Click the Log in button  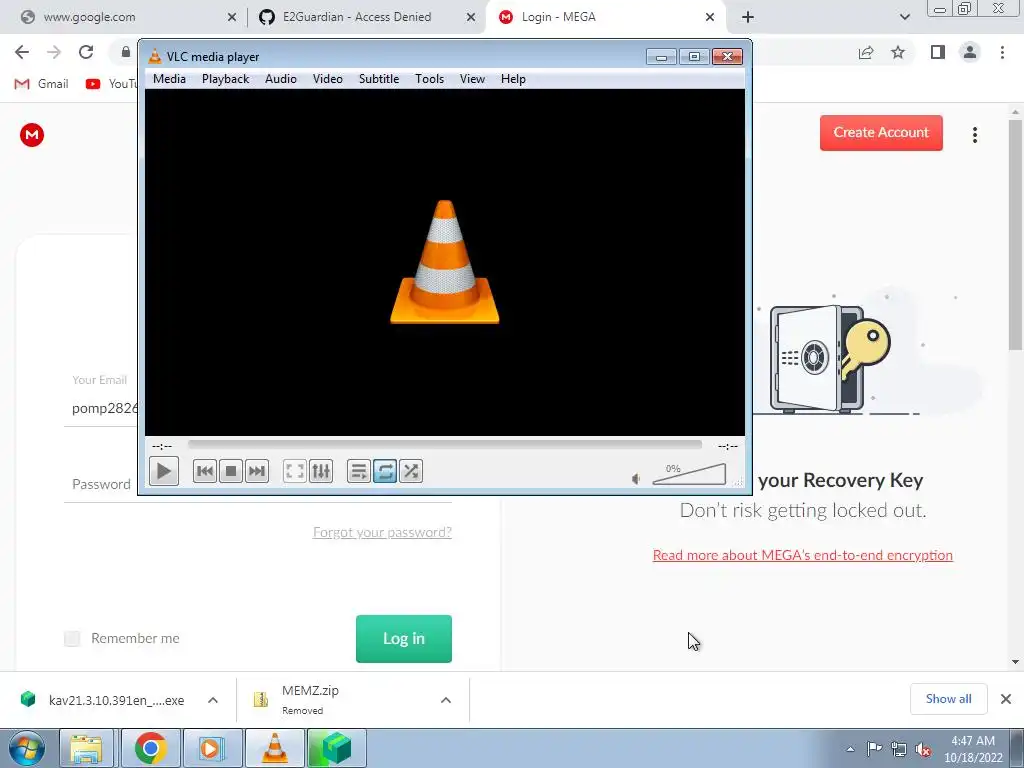(x=404, y=639)
